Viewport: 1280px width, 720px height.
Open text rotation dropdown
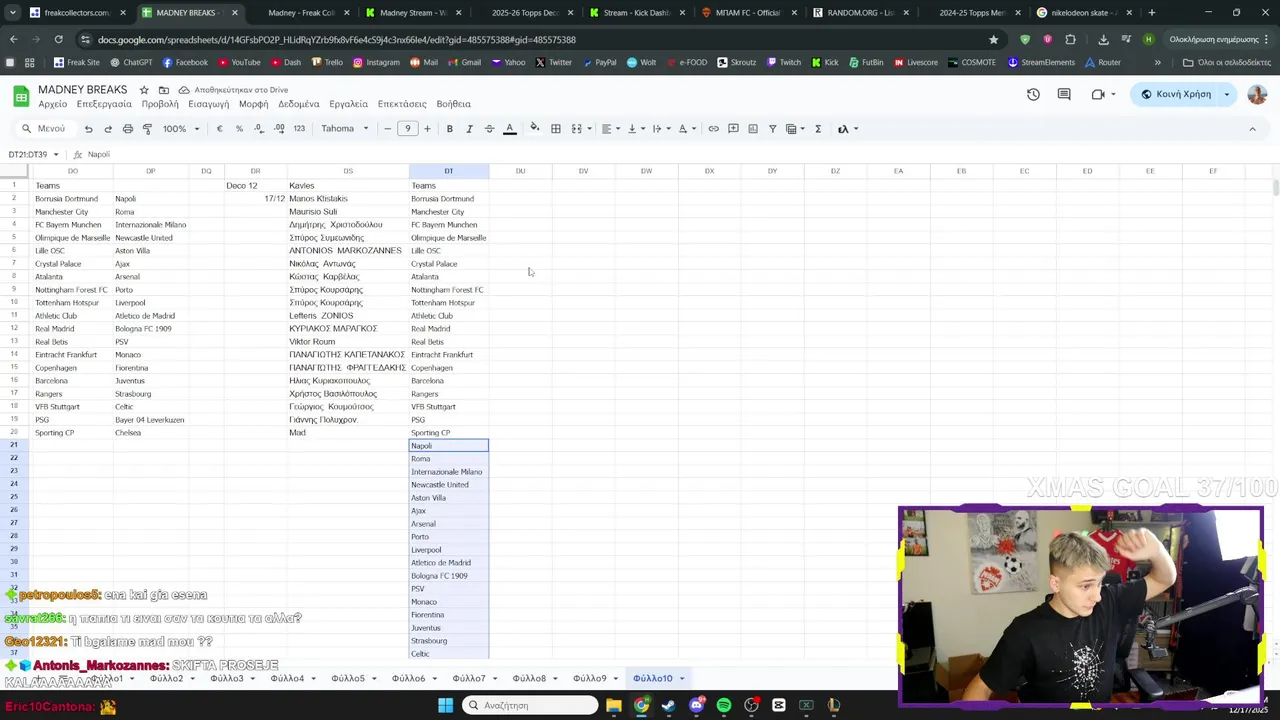(687, 129)
